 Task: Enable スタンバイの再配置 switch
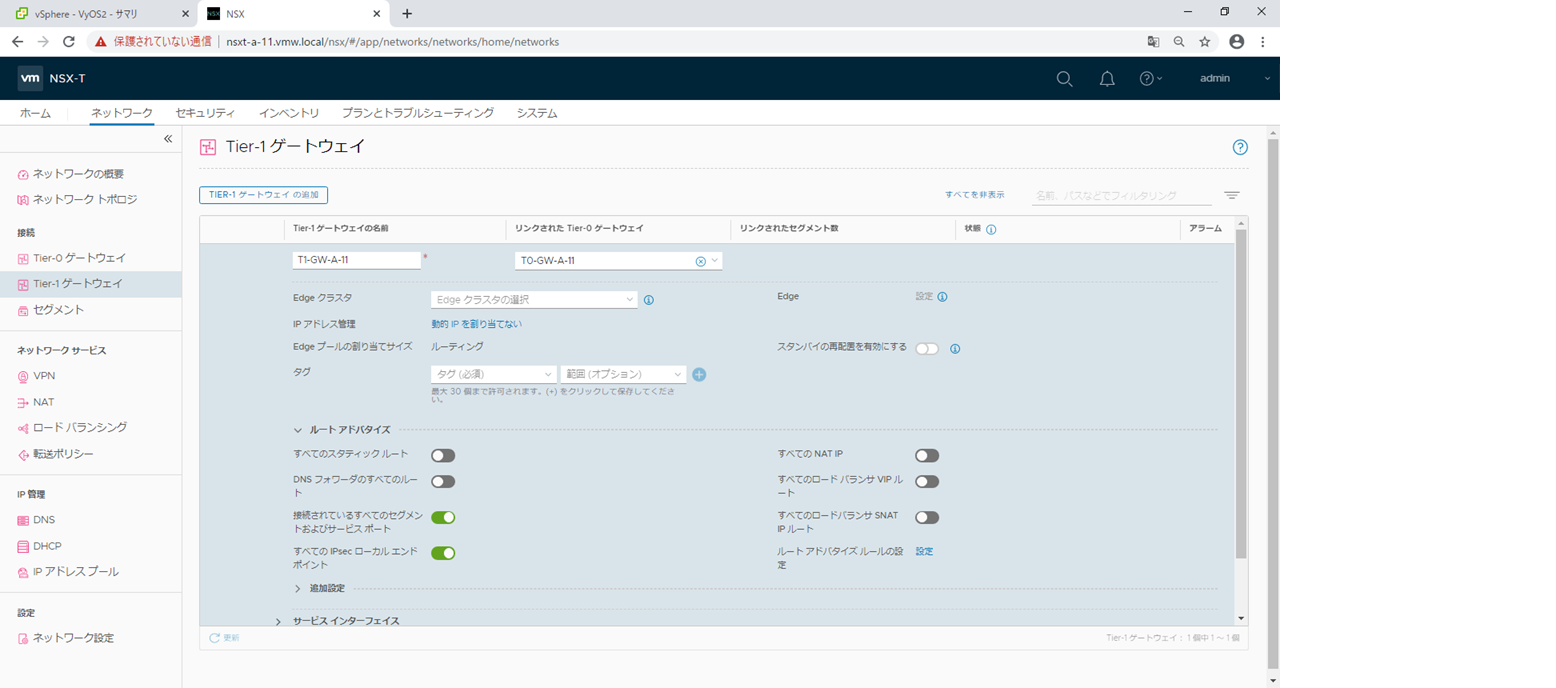927,349
